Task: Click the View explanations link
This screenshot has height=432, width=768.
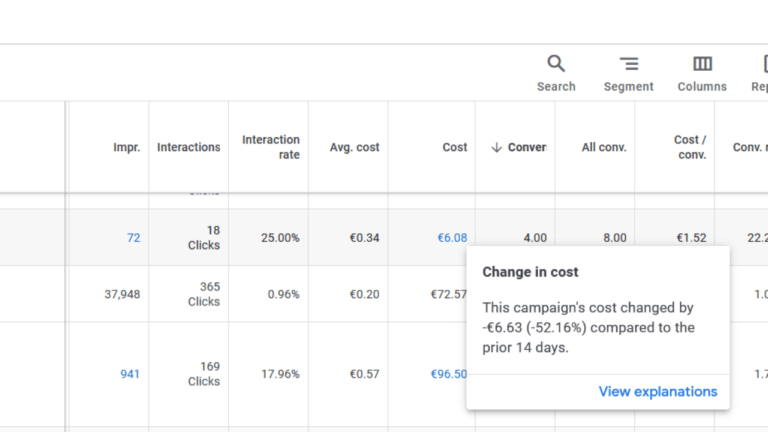Action: (658, 391)
